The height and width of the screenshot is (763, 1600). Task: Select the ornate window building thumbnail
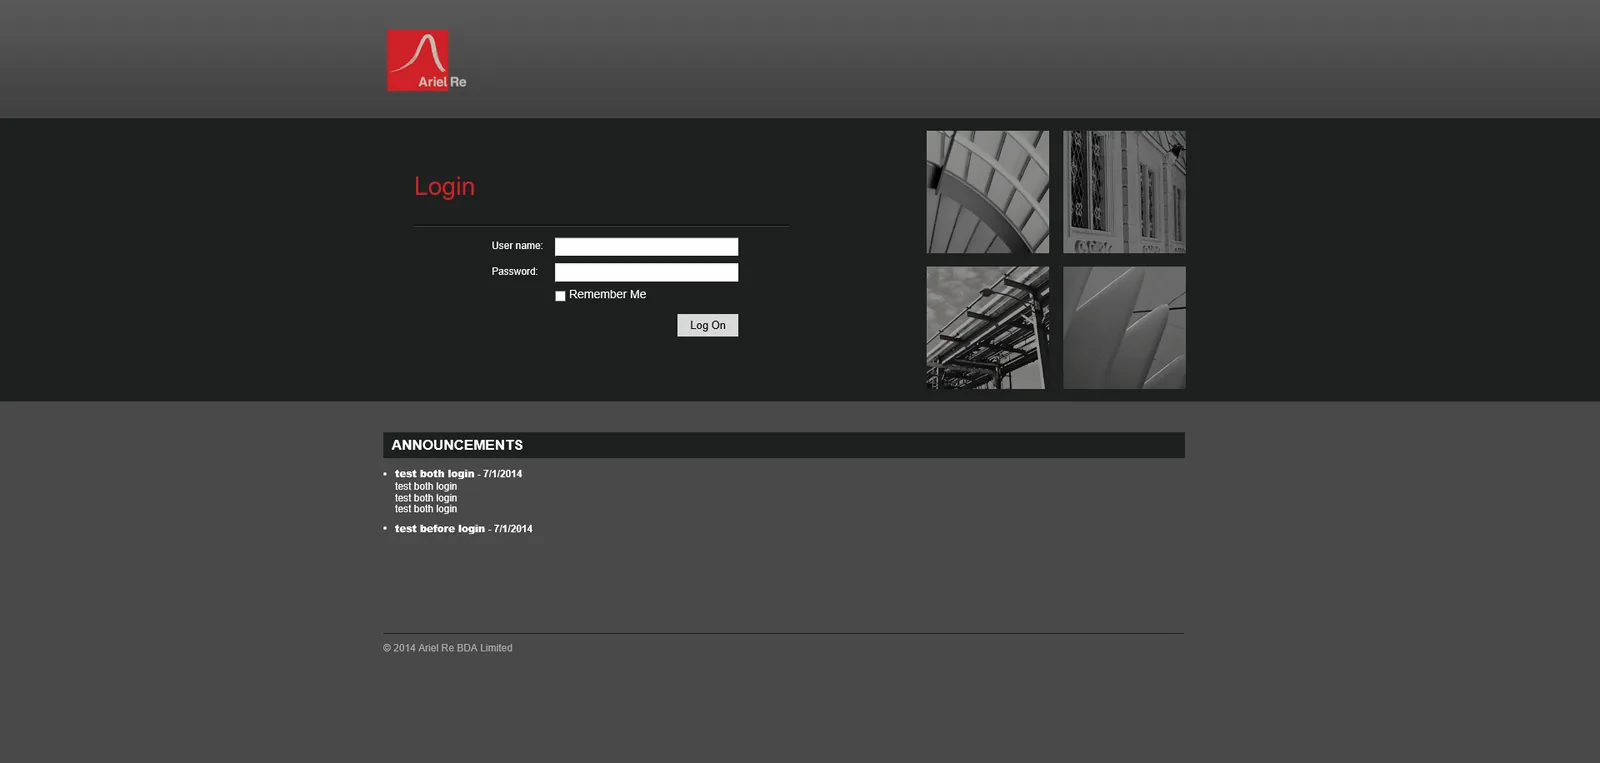1124,192
